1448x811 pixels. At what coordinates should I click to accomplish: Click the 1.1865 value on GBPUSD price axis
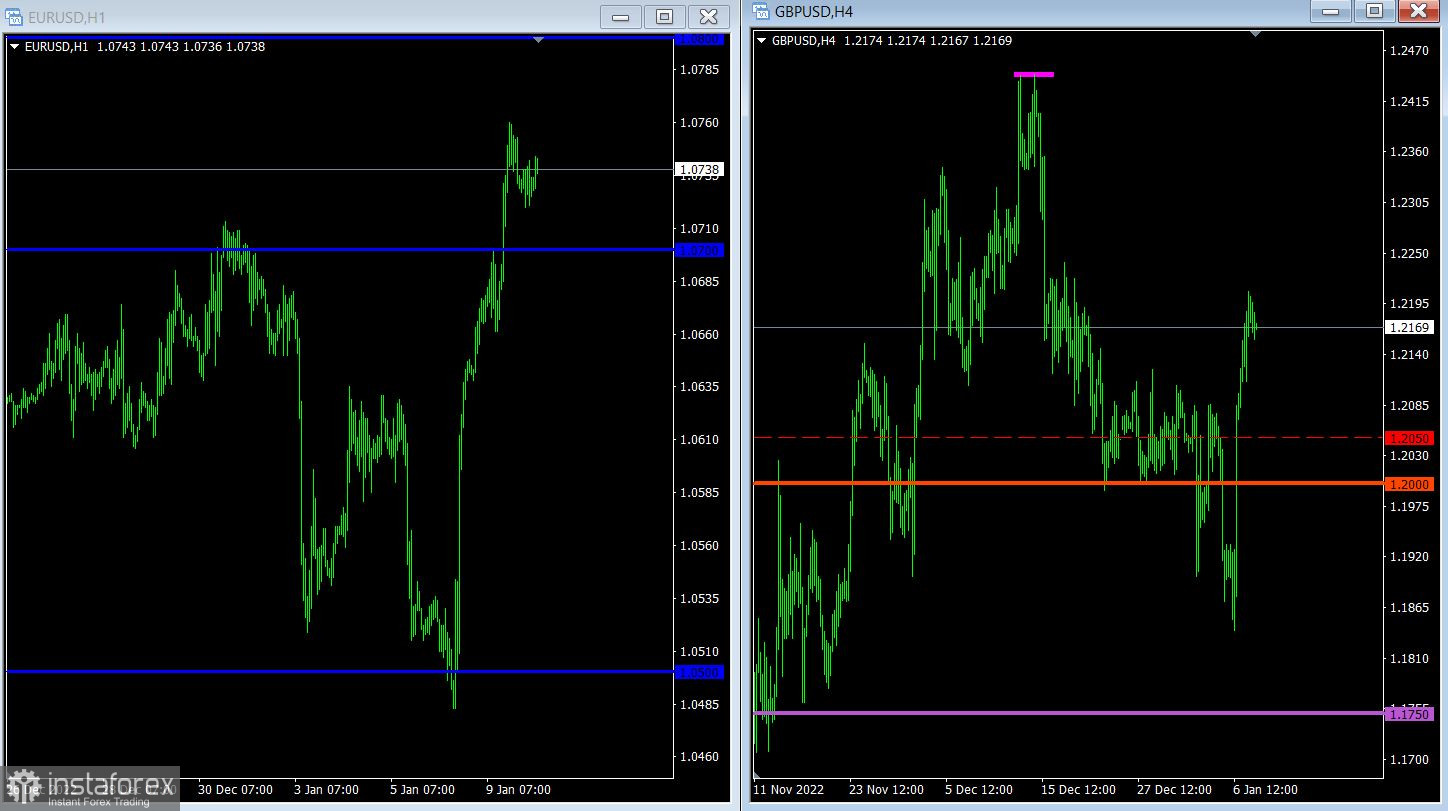click(x=1410, y=608)
